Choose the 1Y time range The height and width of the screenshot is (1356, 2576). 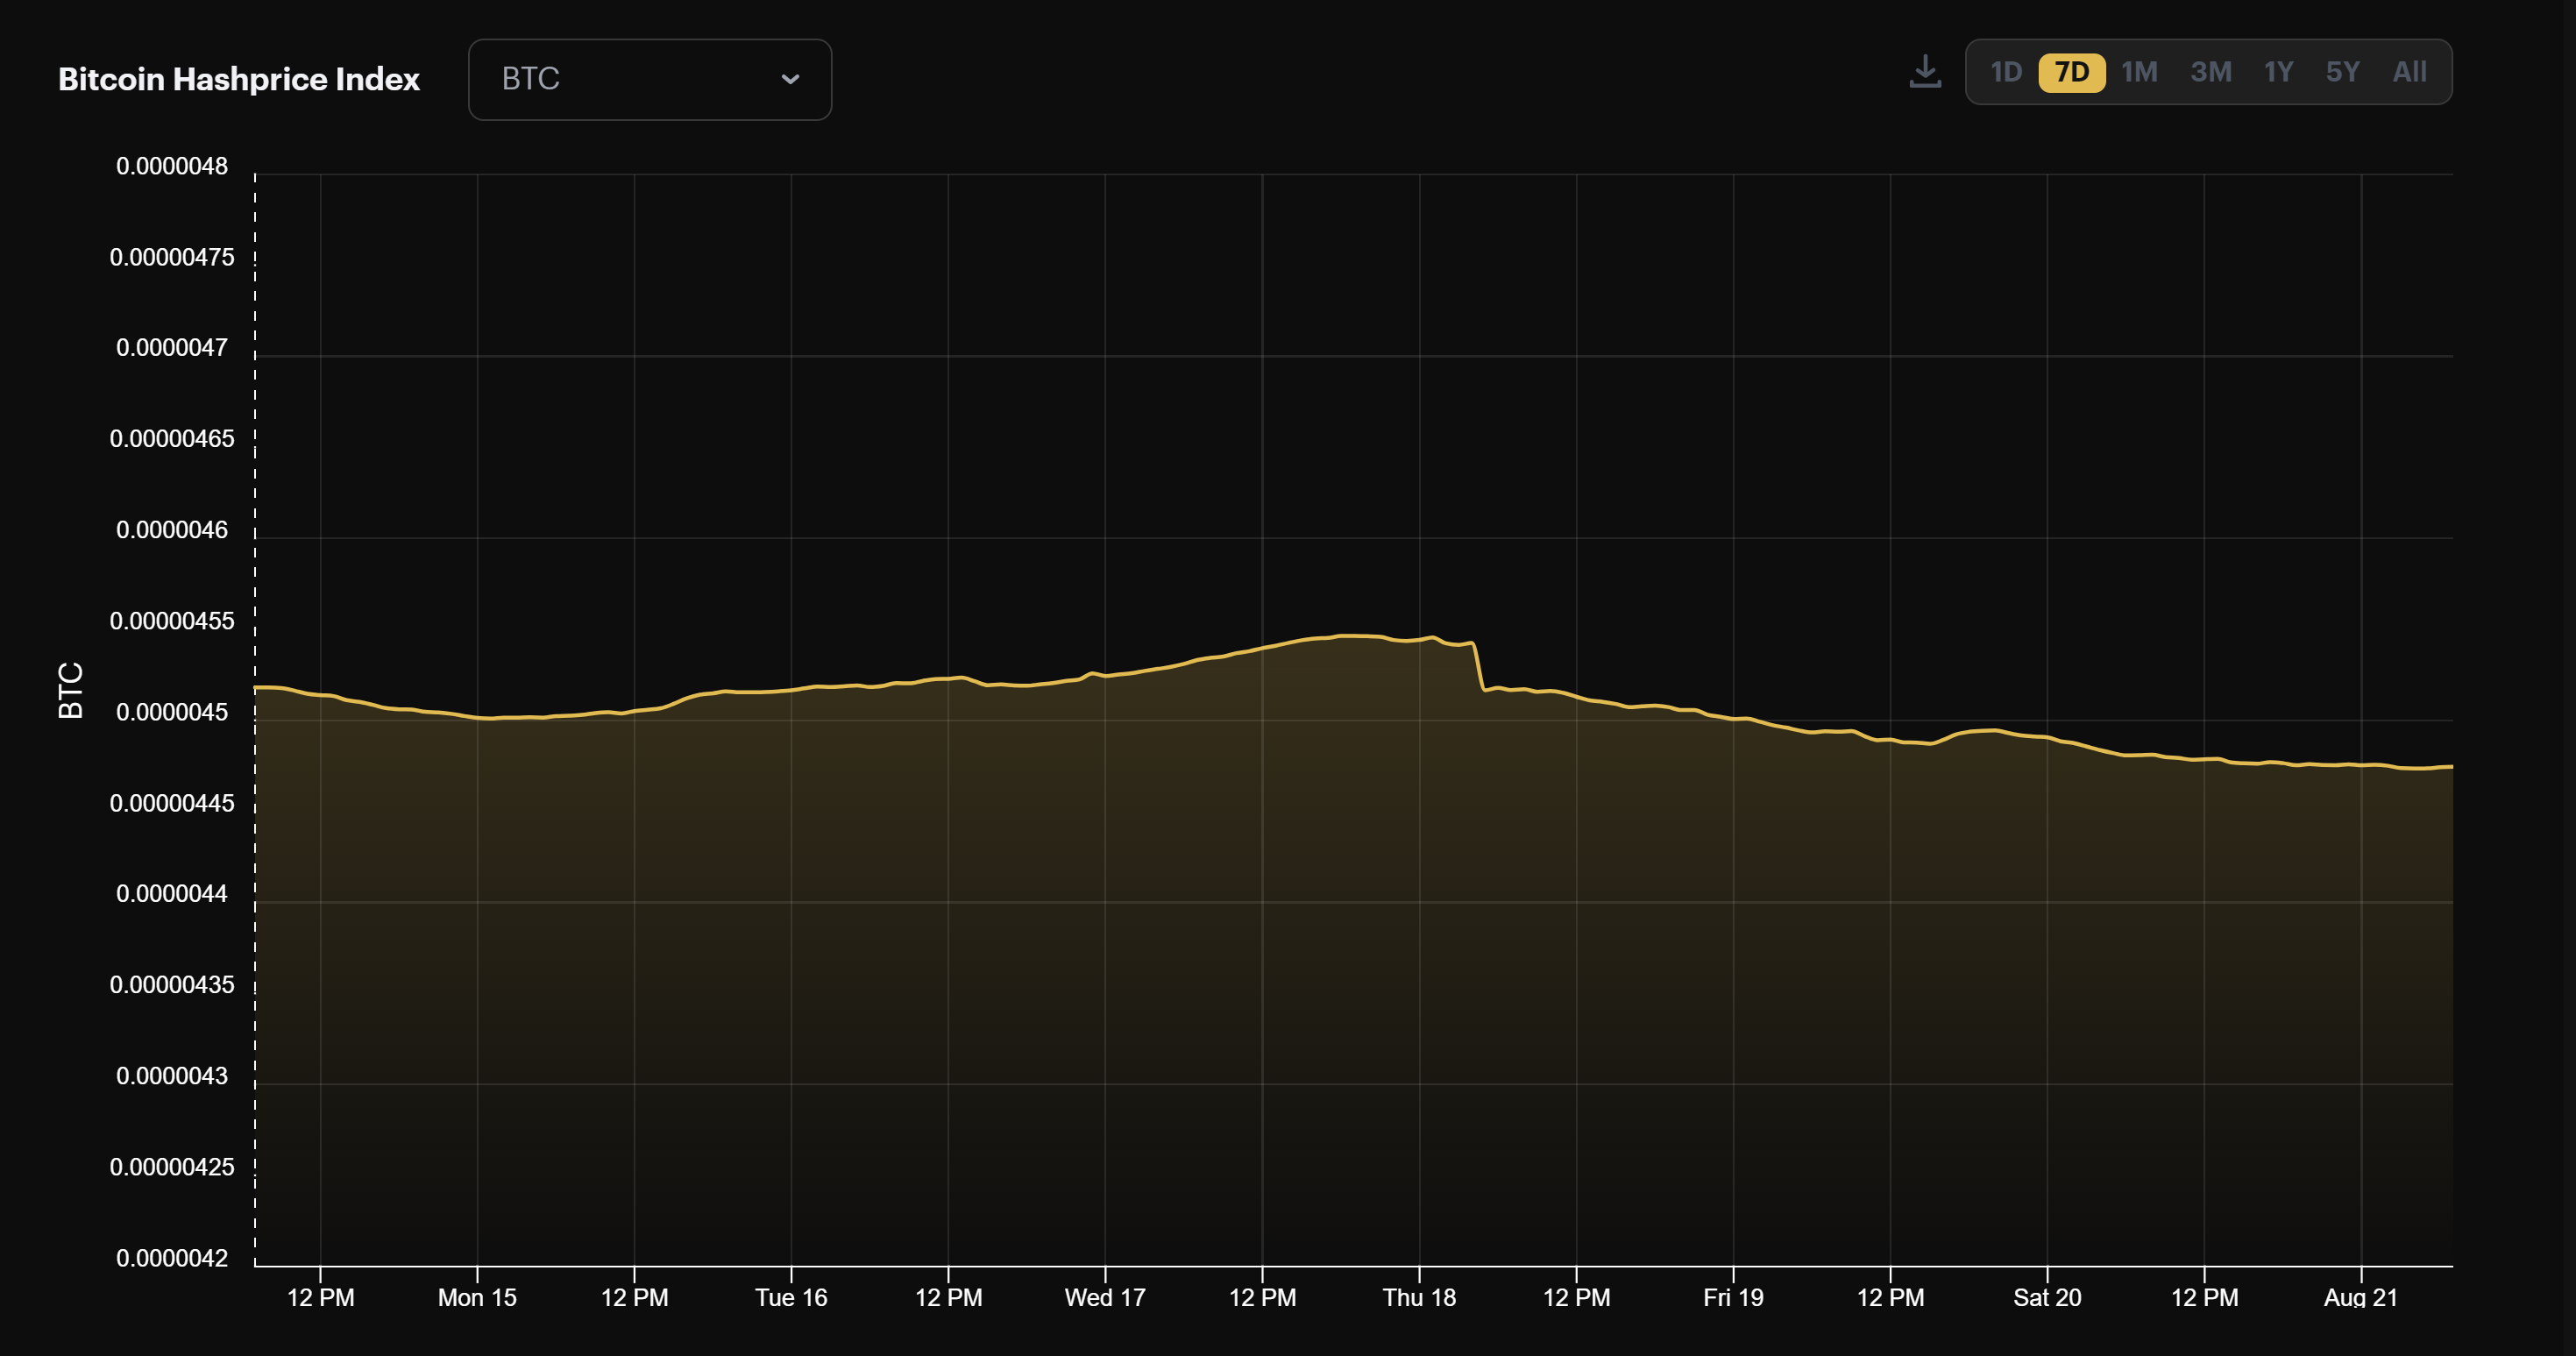(x=2278, y=72)
